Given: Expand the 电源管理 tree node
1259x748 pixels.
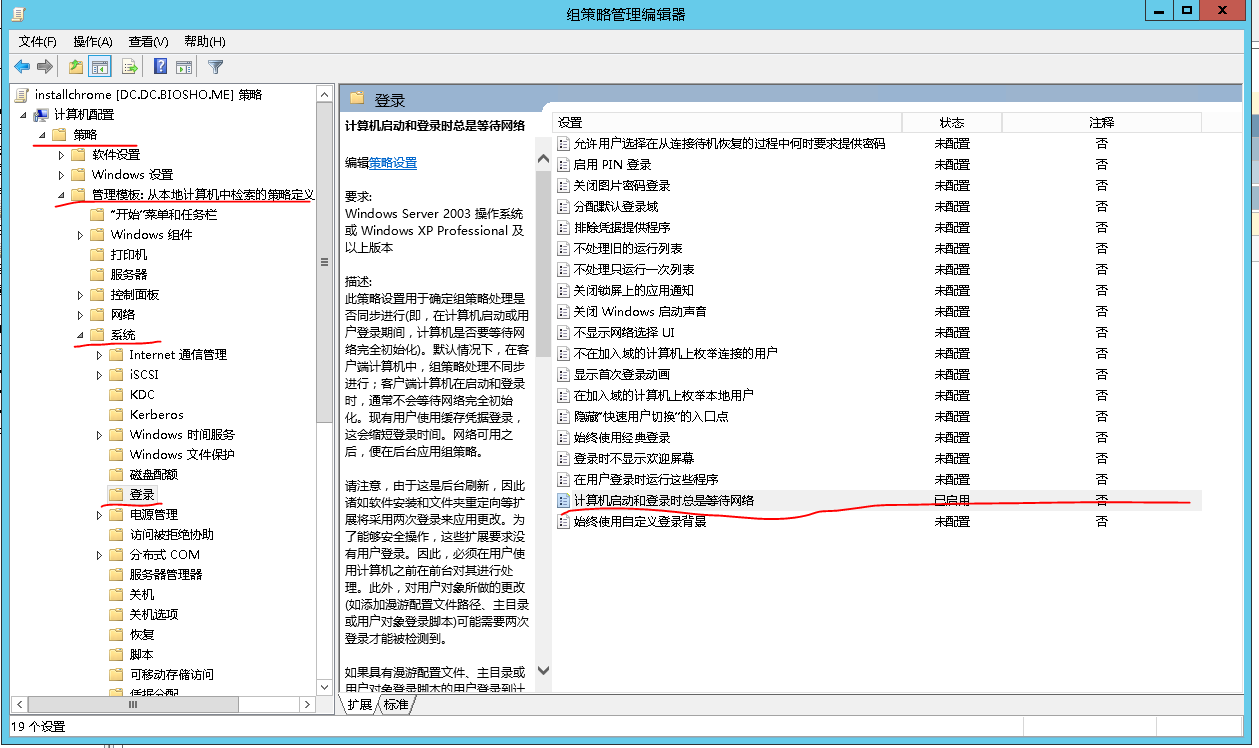Looking at the screenshot, I should pyautogui.click(x=99, y=515).
